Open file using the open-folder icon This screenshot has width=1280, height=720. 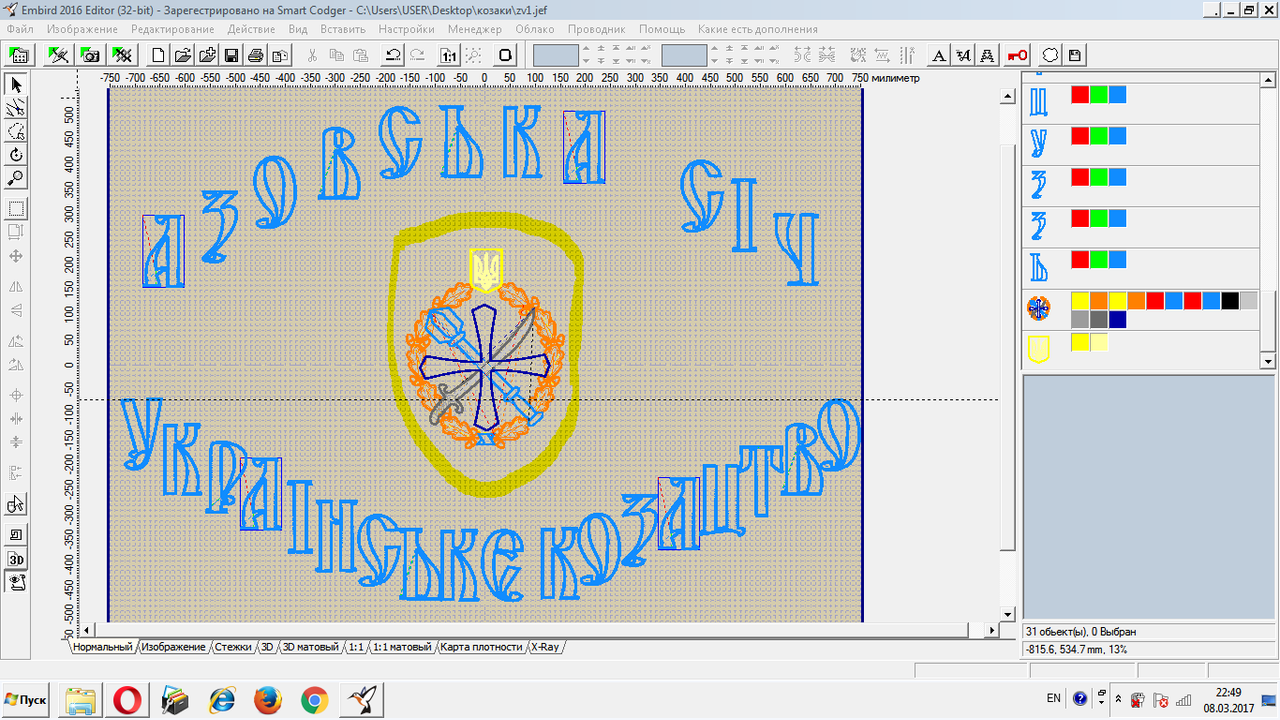click(x=183, y=55)
